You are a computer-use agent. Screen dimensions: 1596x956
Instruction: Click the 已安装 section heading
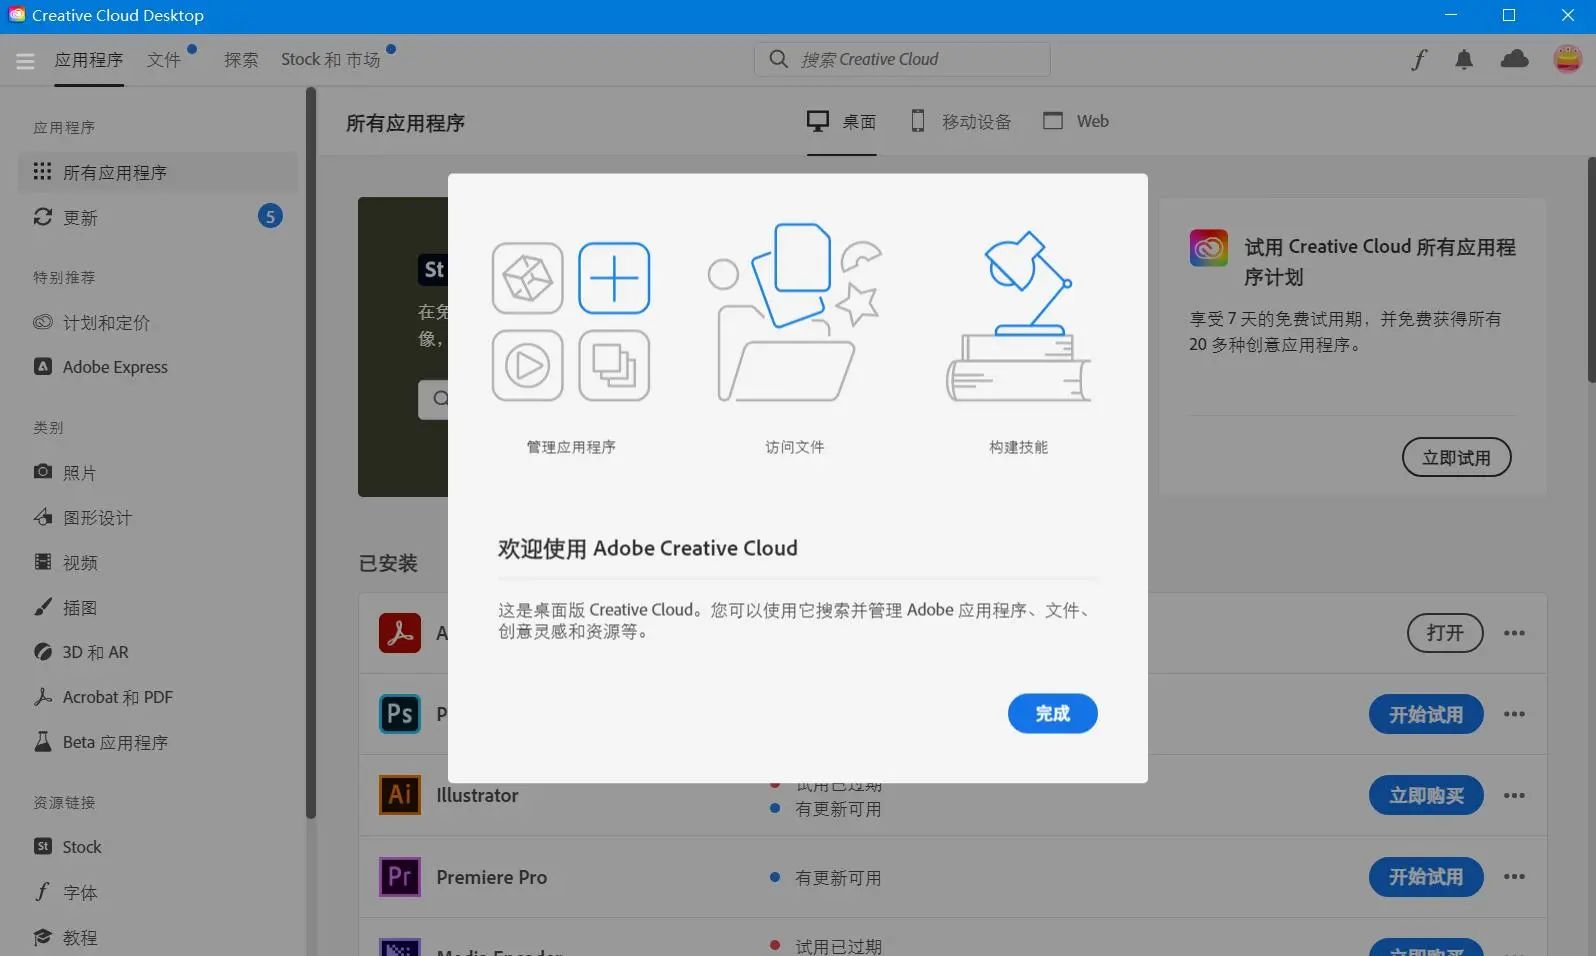[x=388, y=563]
